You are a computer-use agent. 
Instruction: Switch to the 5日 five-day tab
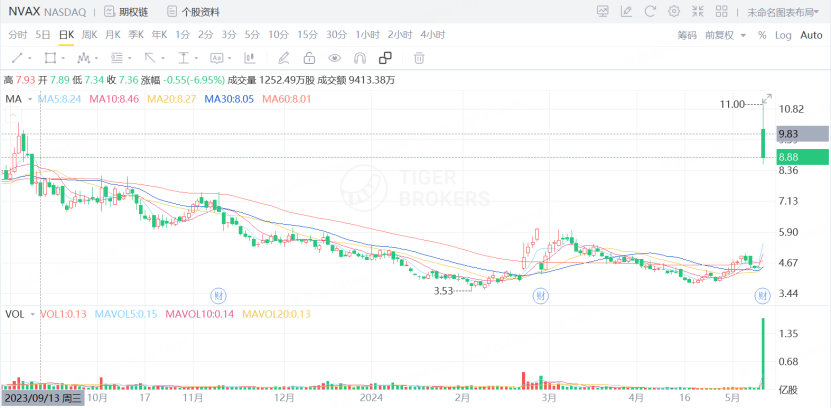(x=43, y=35)
